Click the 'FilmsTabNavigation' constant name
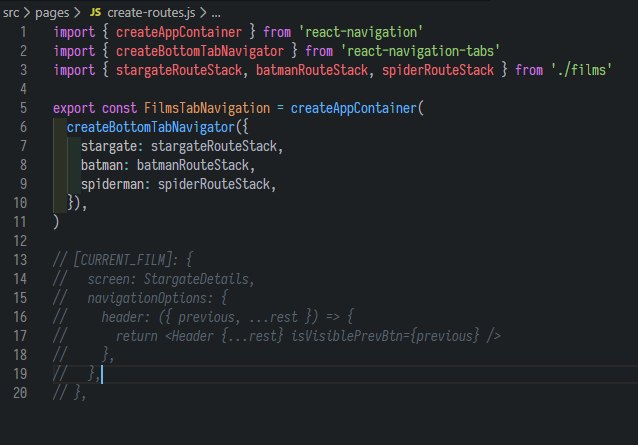The image size is (638, 445). [x=207, y=108]
